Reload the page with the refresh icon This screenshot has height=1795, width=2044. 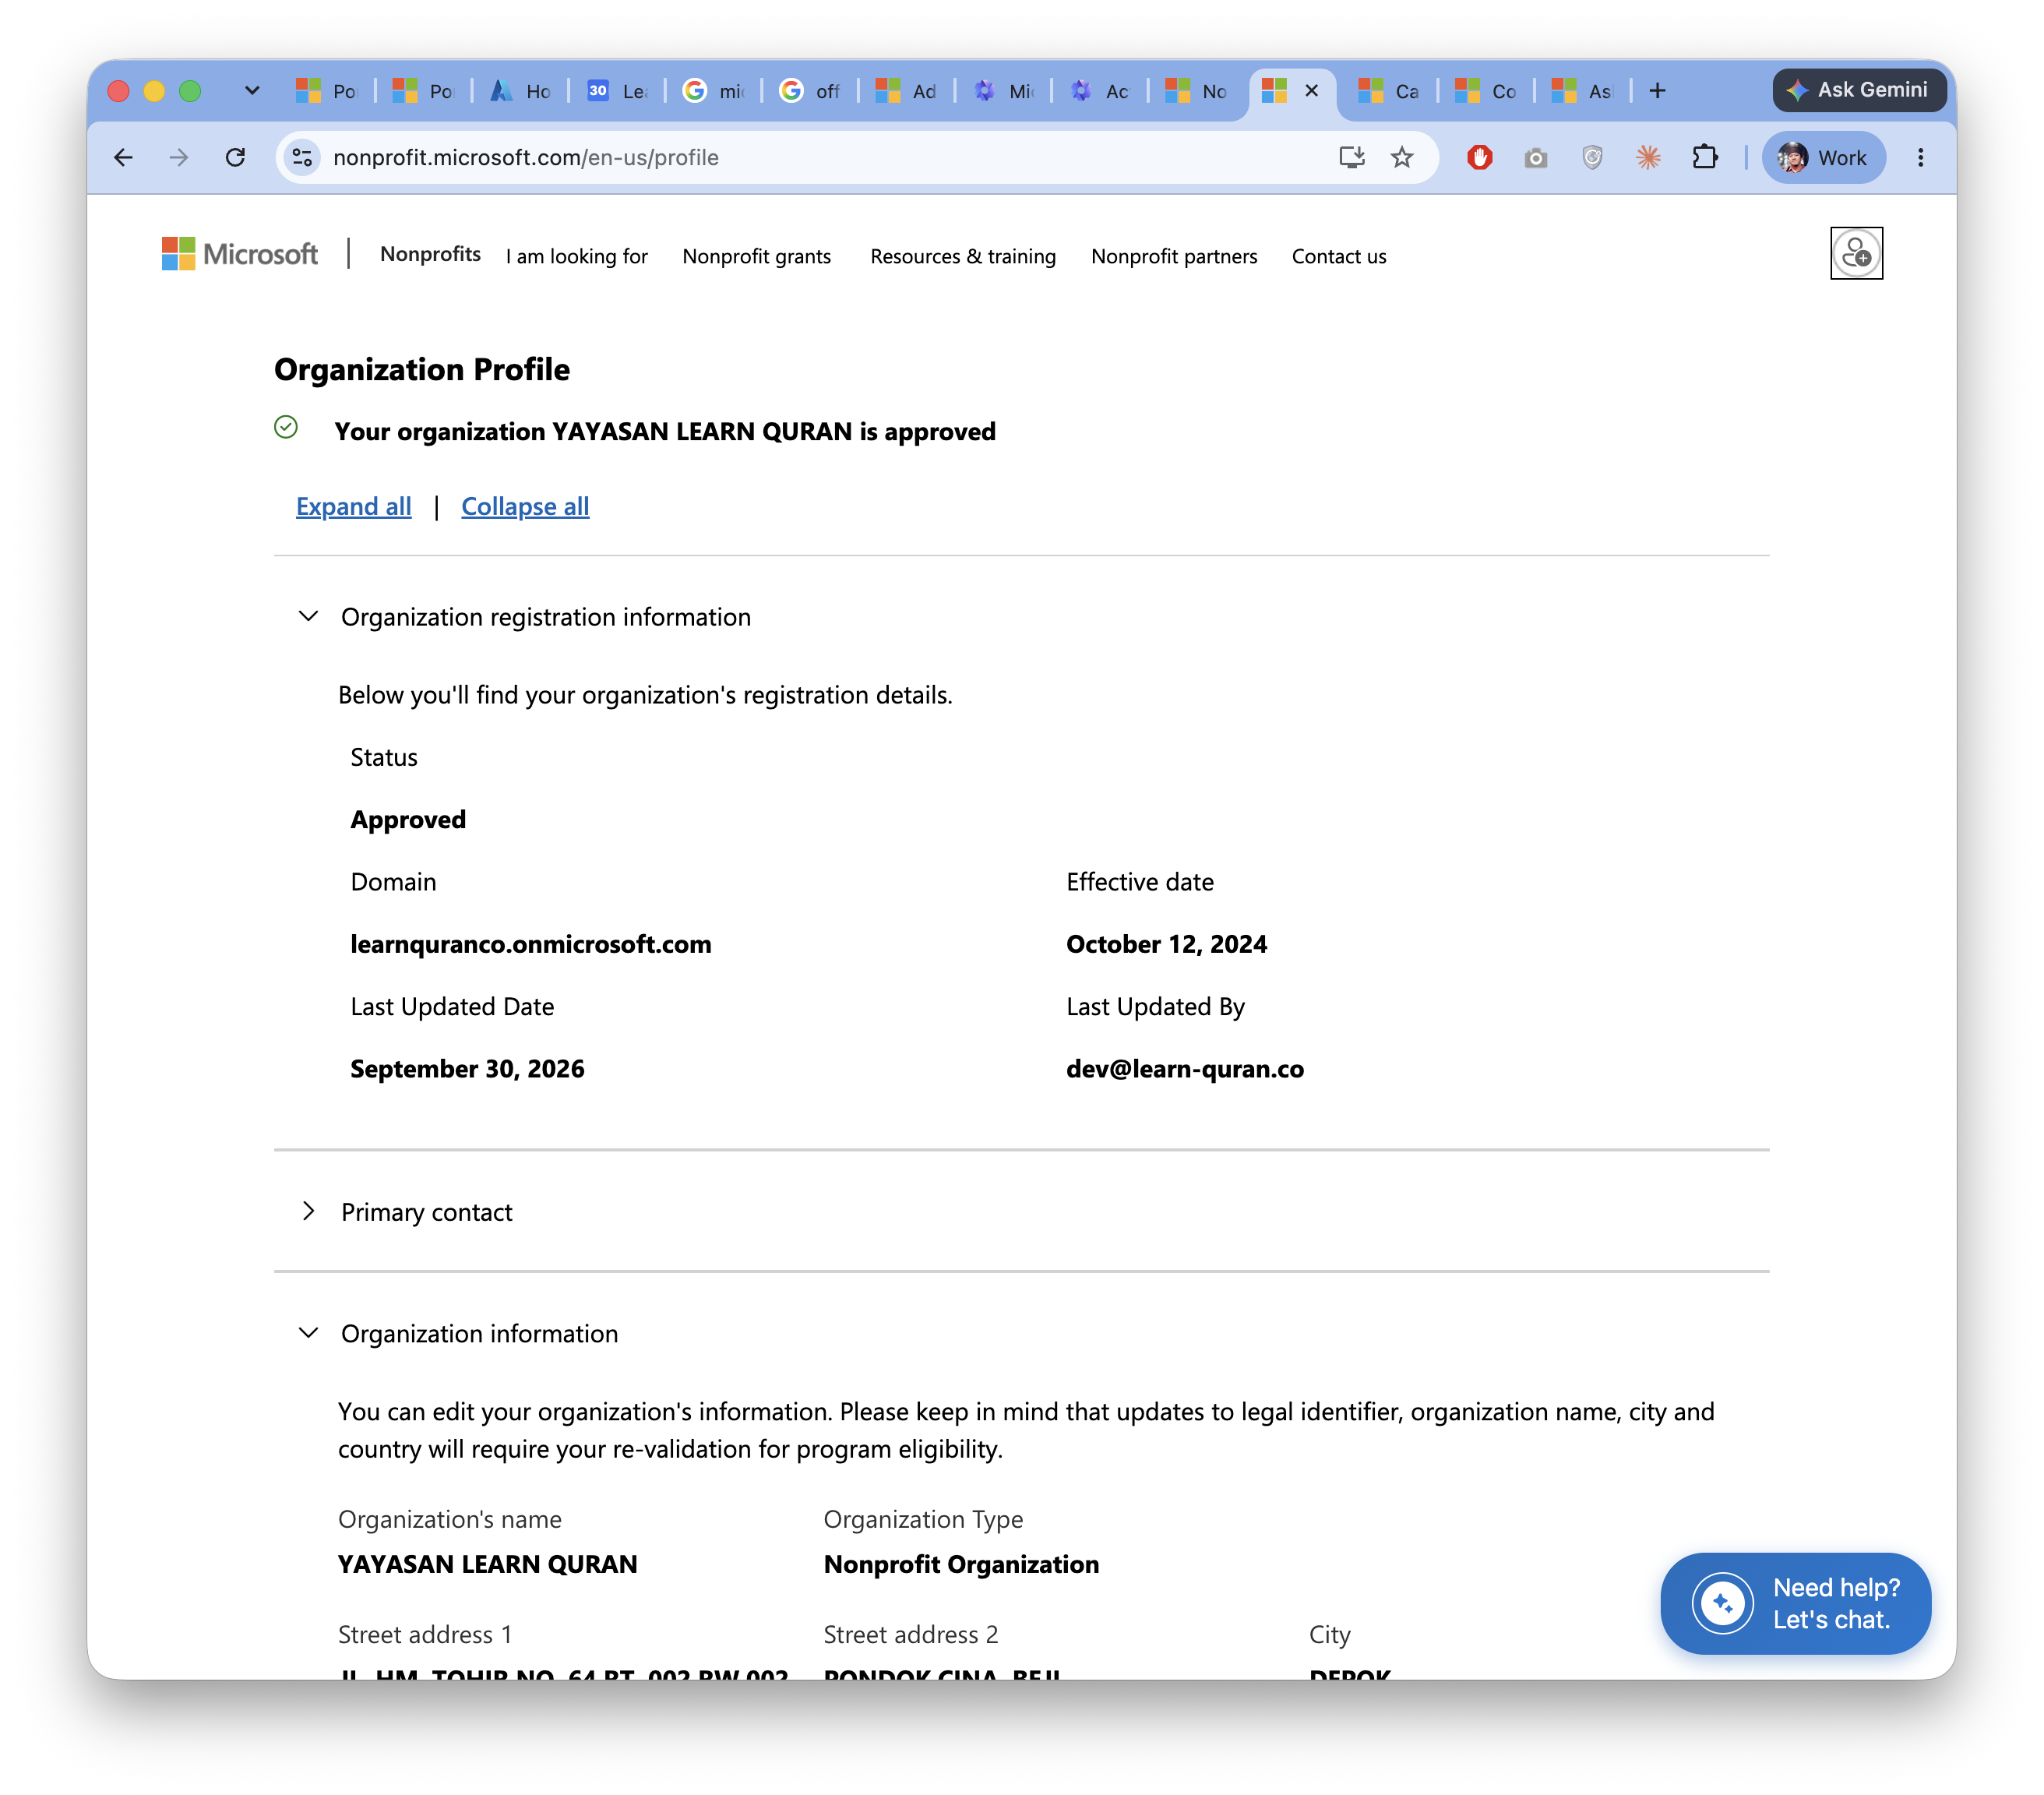235,157
